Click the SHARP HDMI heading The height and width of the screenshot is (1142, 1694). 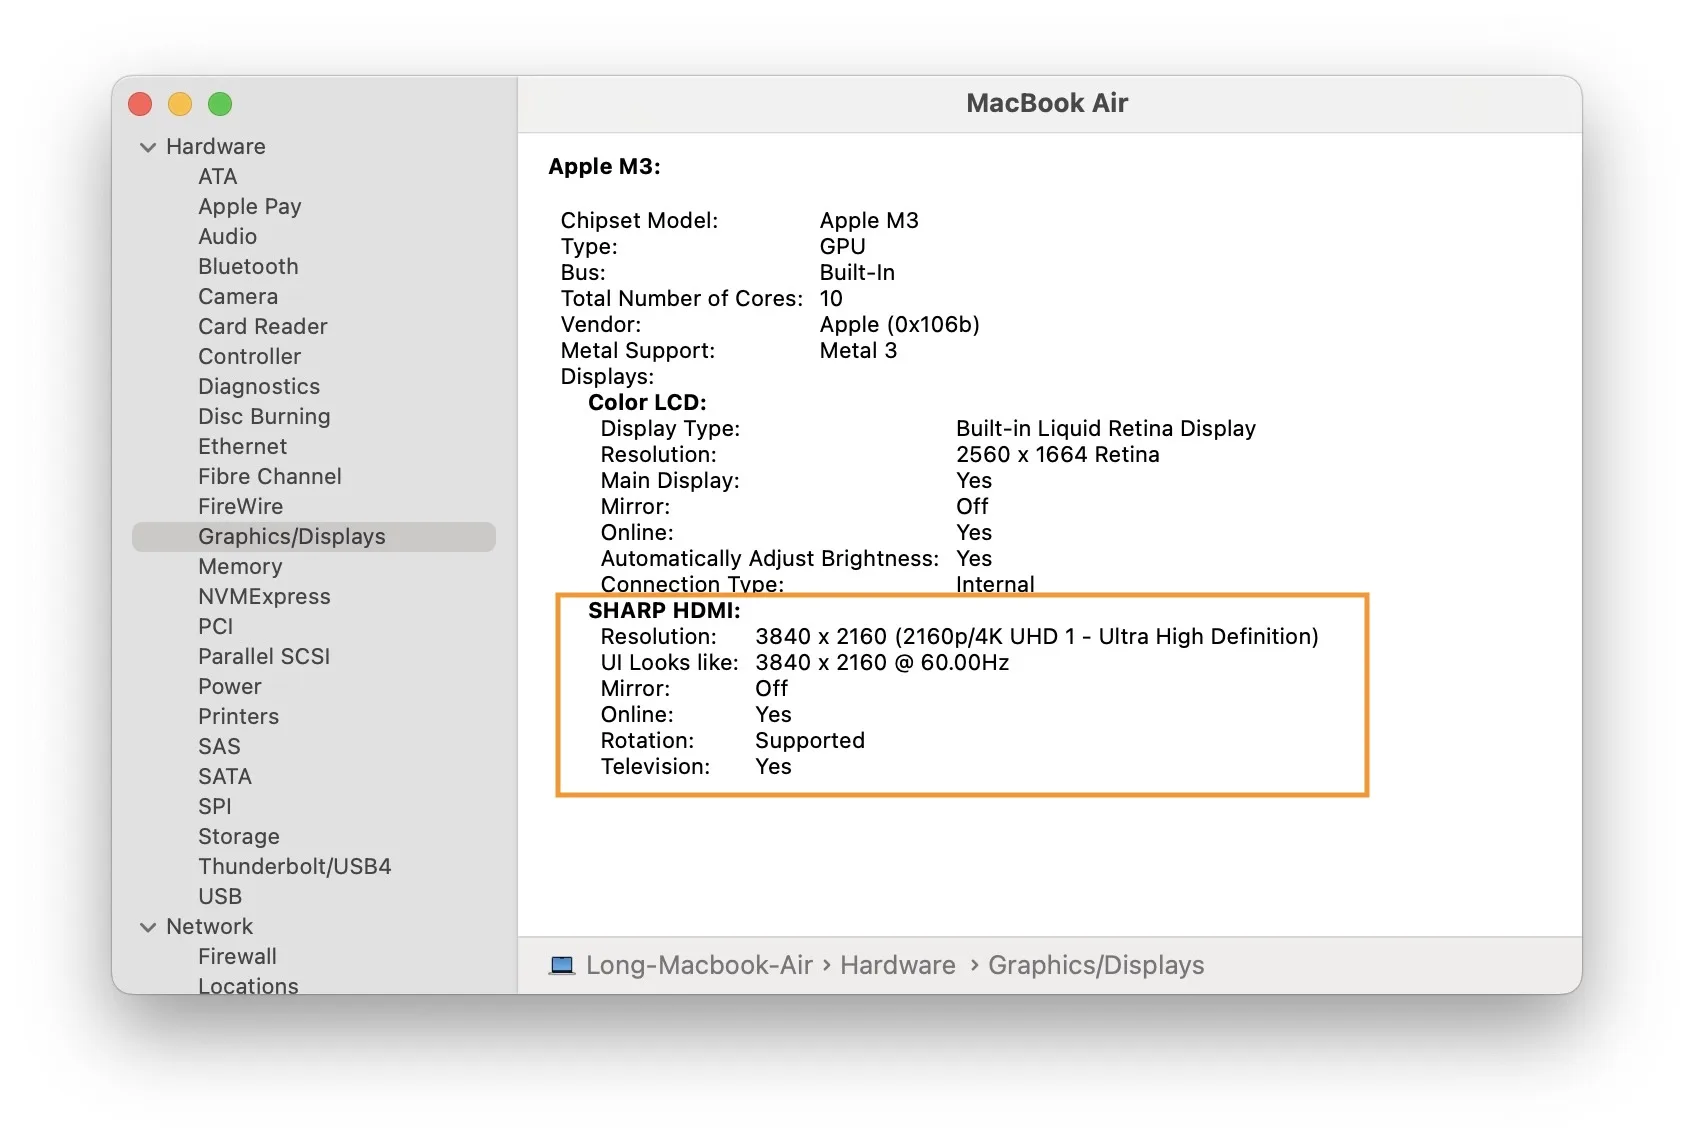click(x=664, y=611)
